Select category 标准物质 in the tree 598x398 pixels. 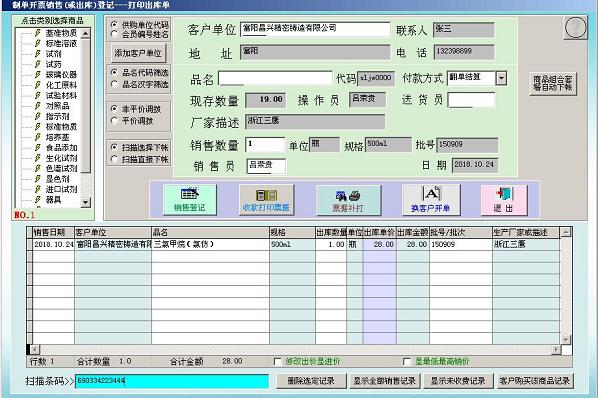tap(61, 127)
